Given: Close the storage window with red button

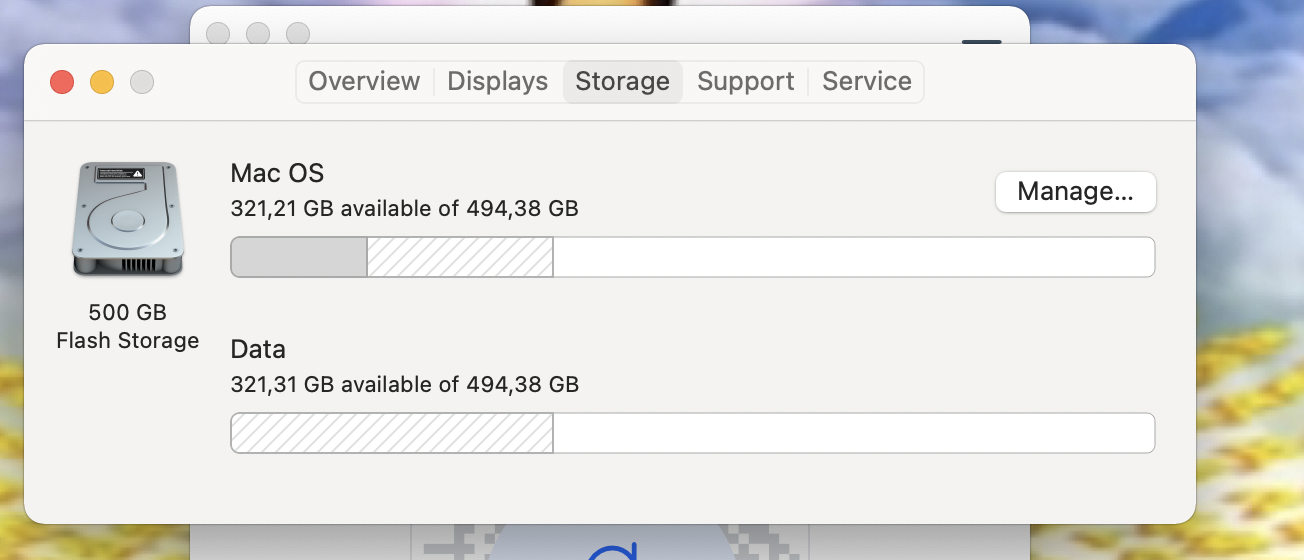Looking at the screenshot, I should 62,82.
